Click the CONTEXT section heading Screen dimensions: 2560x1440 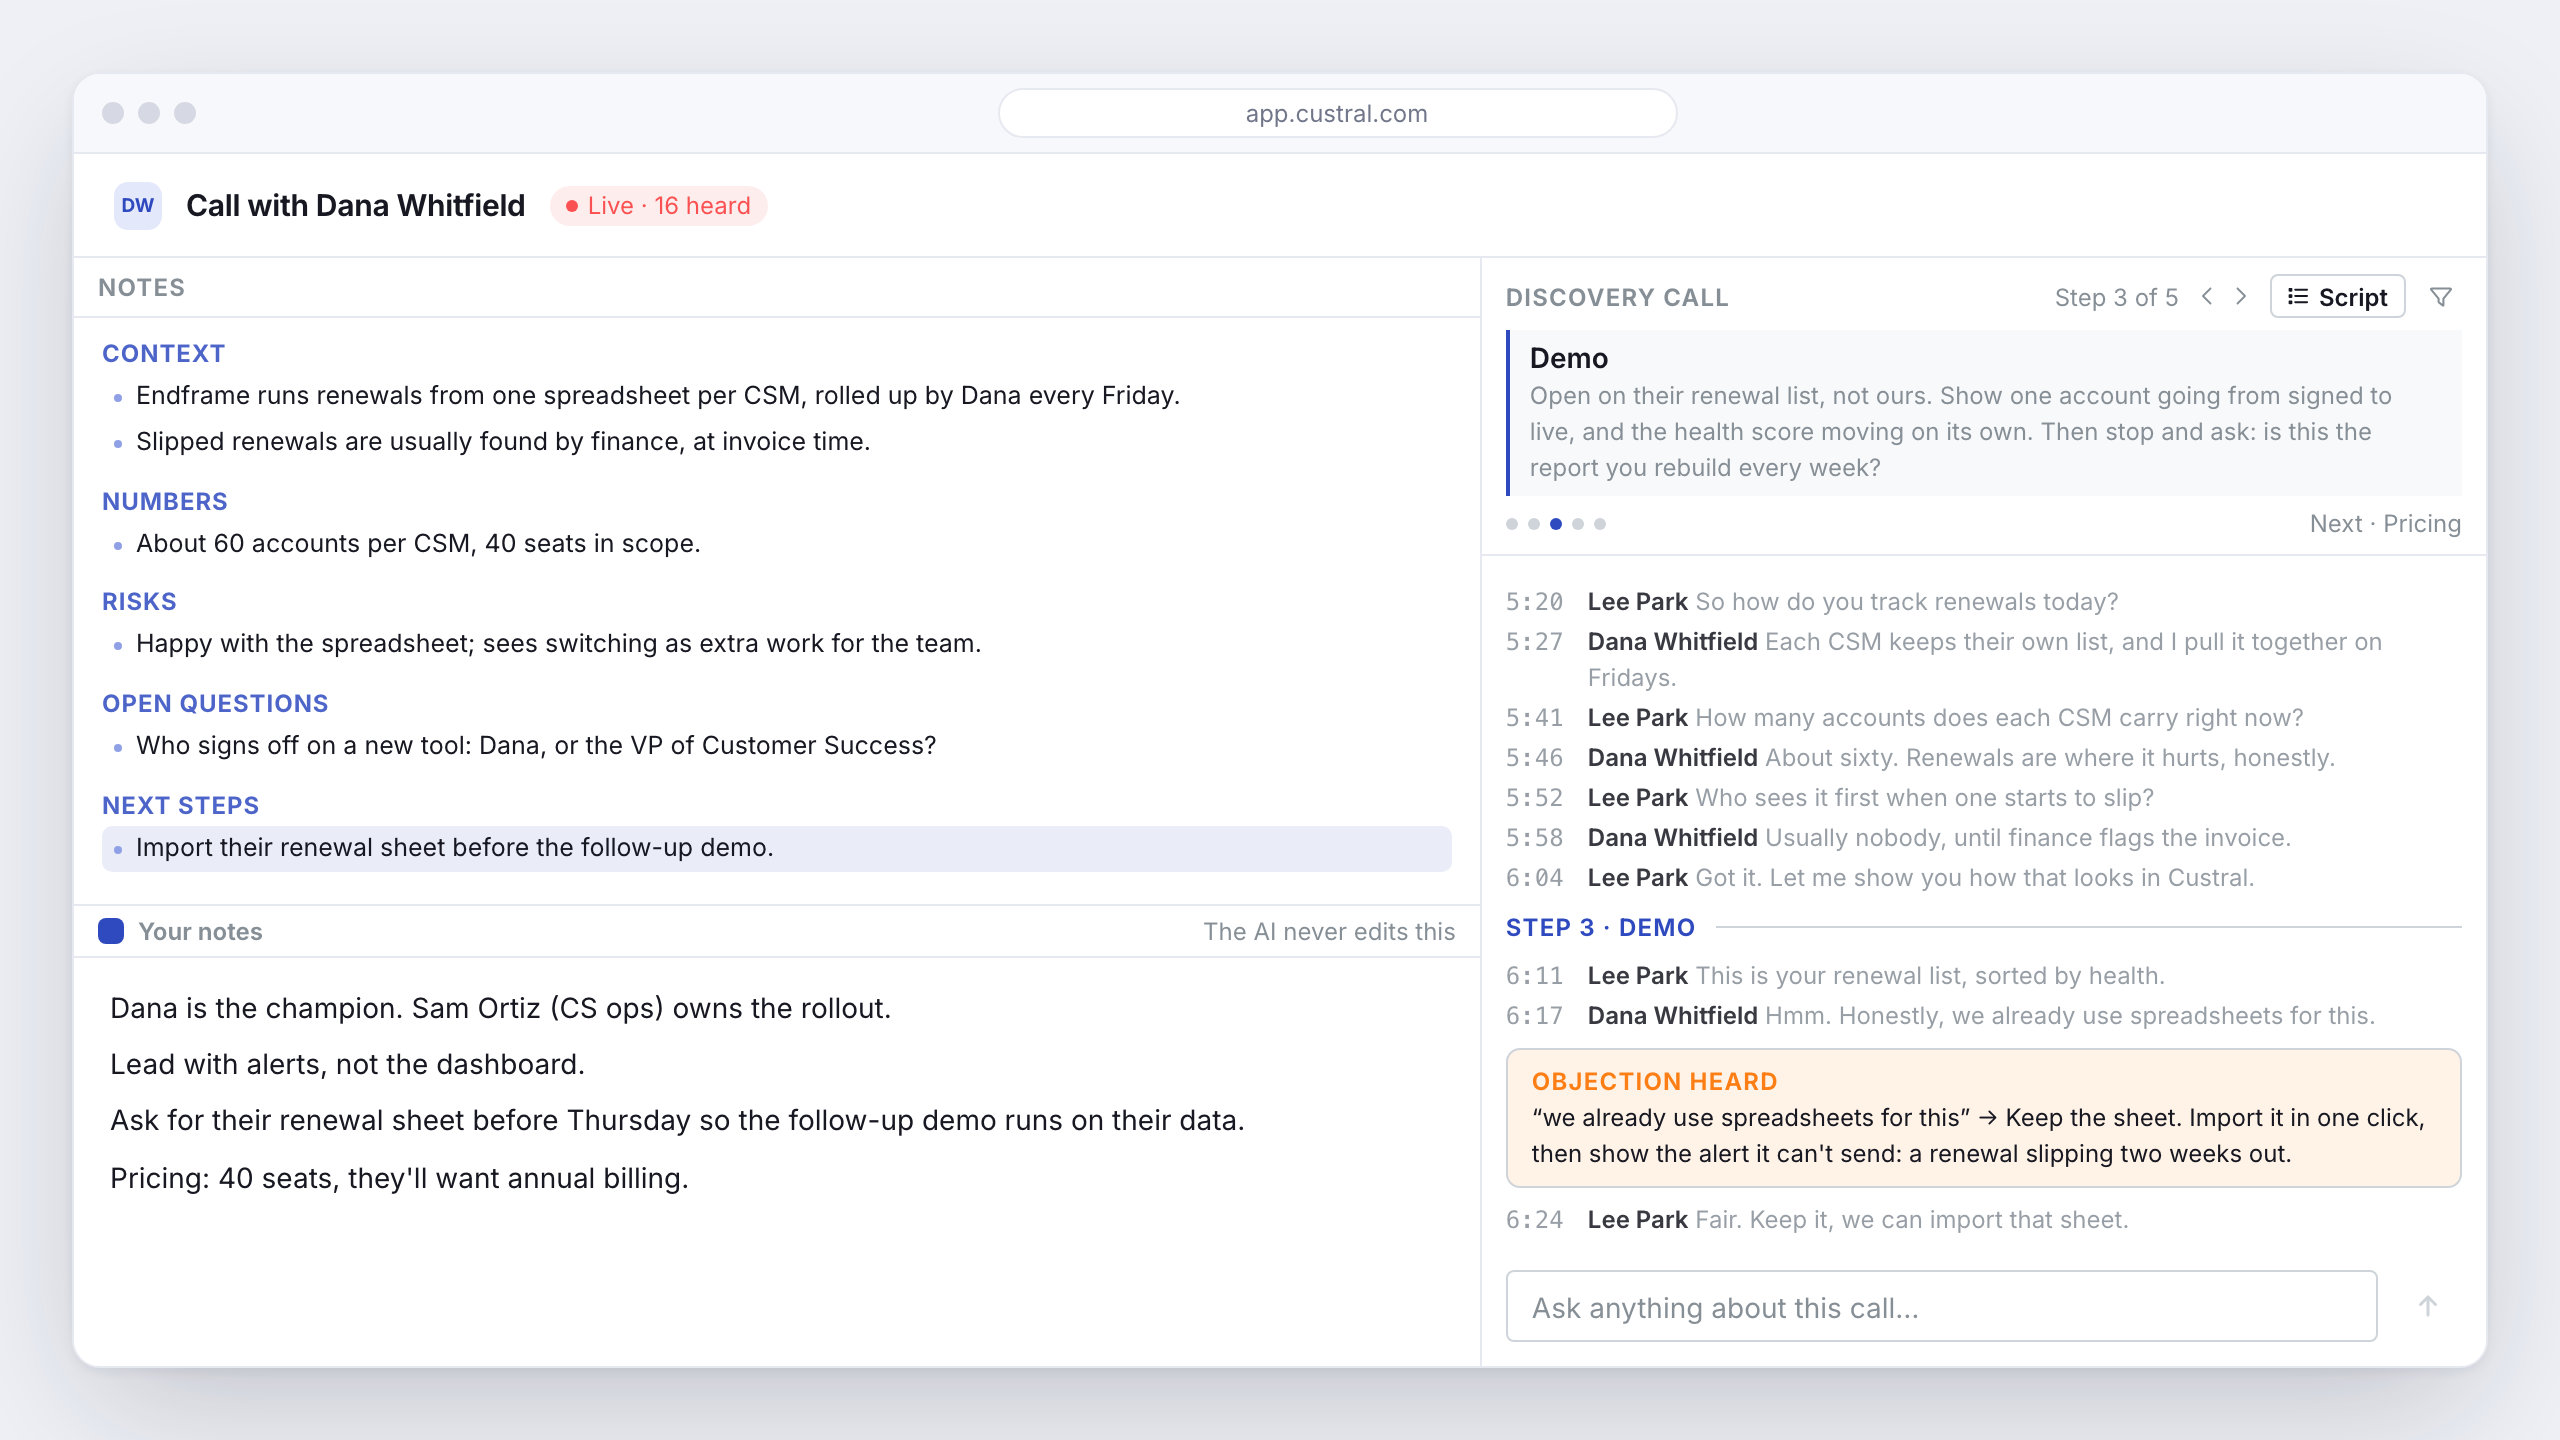[164, 354]
